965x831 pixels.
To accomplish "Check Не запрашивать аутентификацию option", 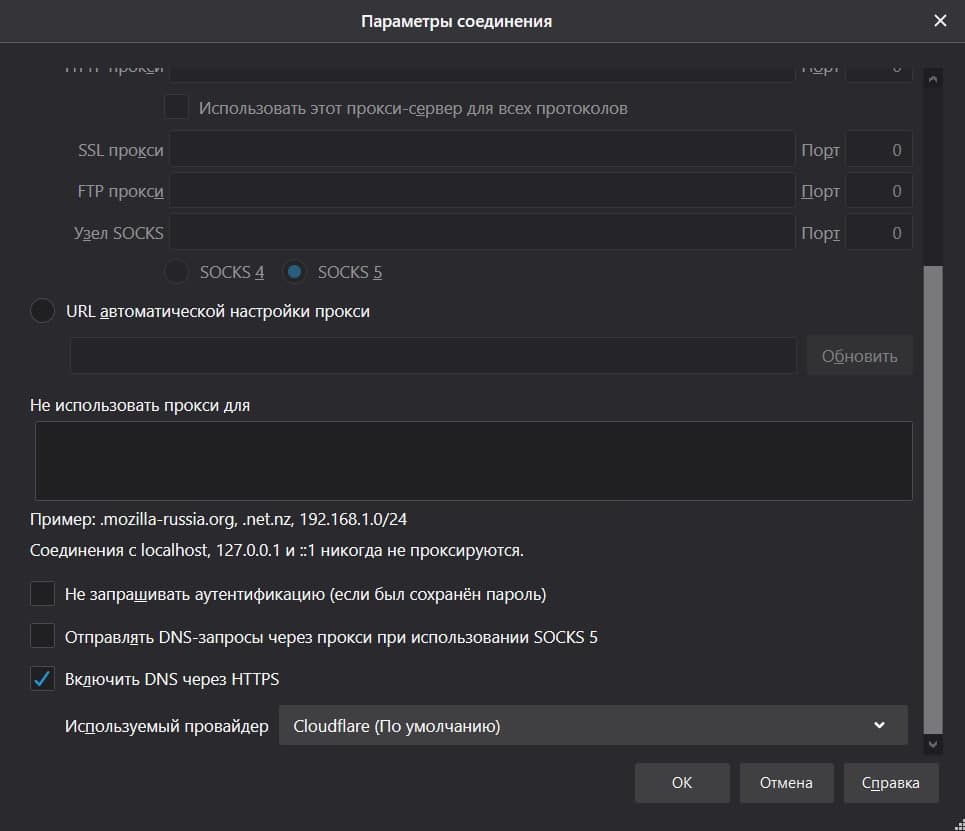I will 43,594.
